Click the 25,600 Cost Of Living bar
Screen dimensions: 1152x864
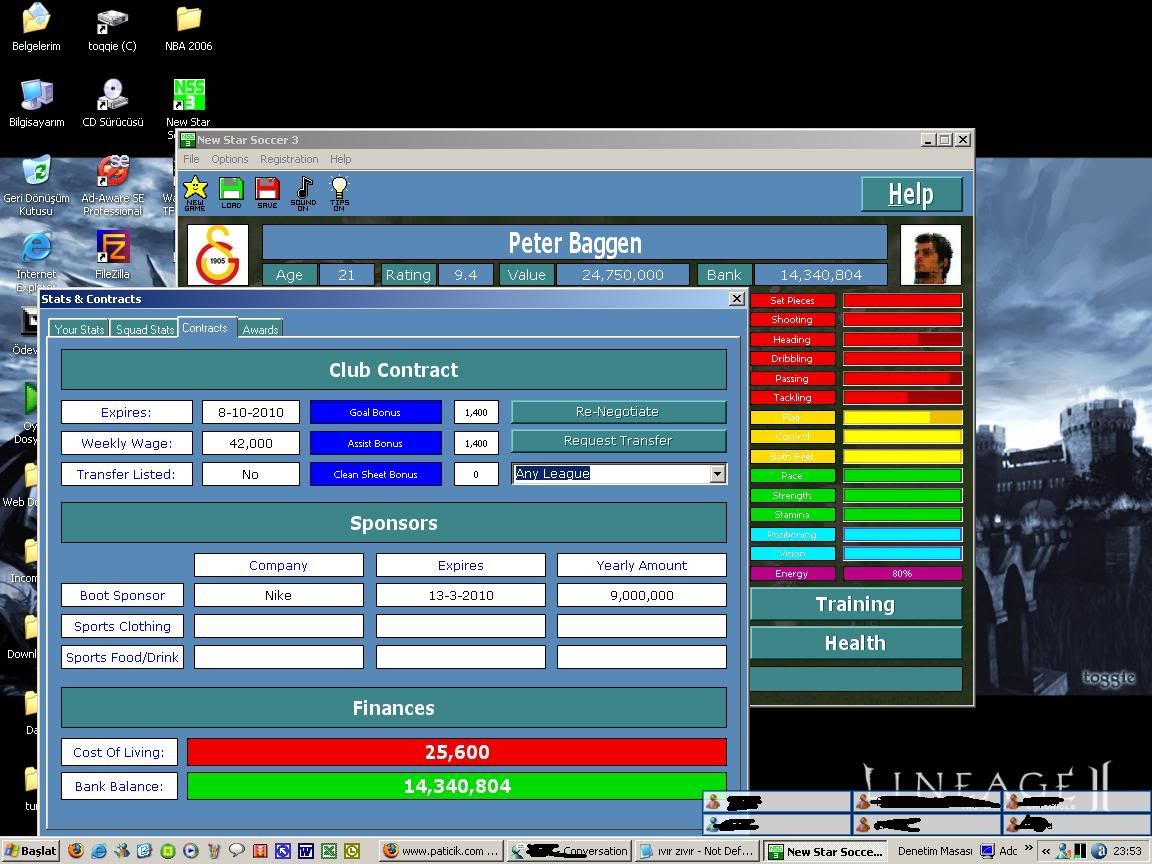[457, 752]
